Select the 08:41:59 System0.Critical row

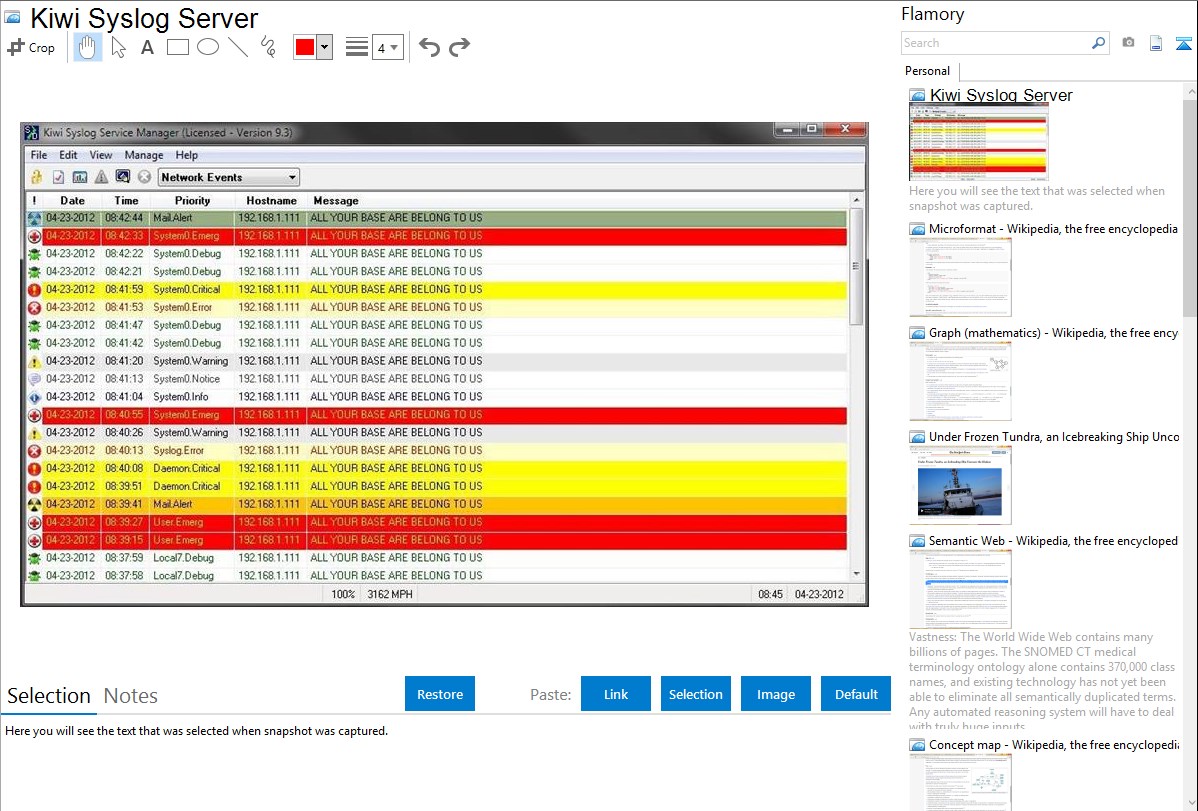pyautogui.click(x=437, y=290)
